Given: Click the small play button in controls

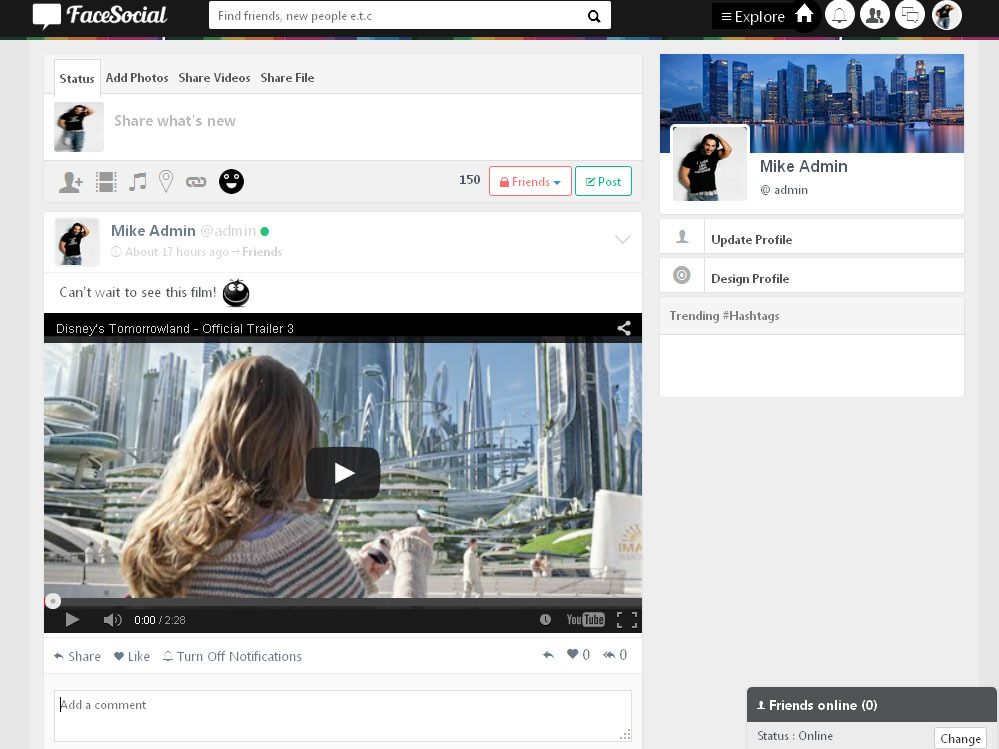Looking at the screenshot, I should coord(72,620).
